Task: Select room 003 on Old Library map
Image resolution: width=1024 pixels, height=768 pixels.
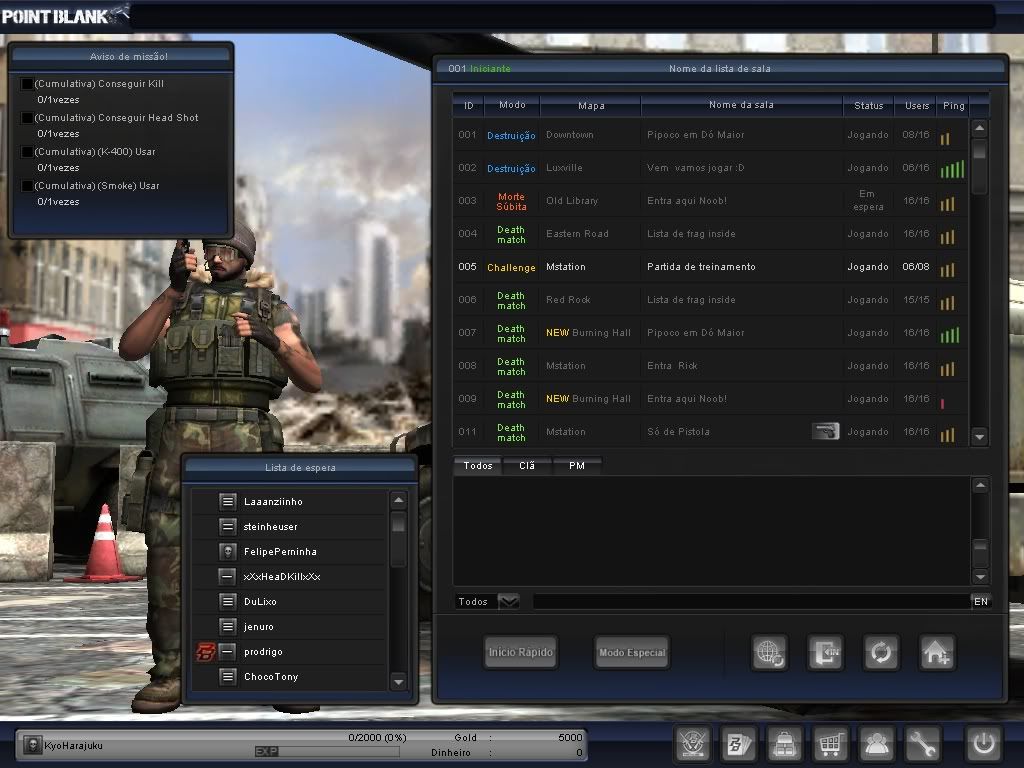Action: pyautogui.click(x=711, y=200)
